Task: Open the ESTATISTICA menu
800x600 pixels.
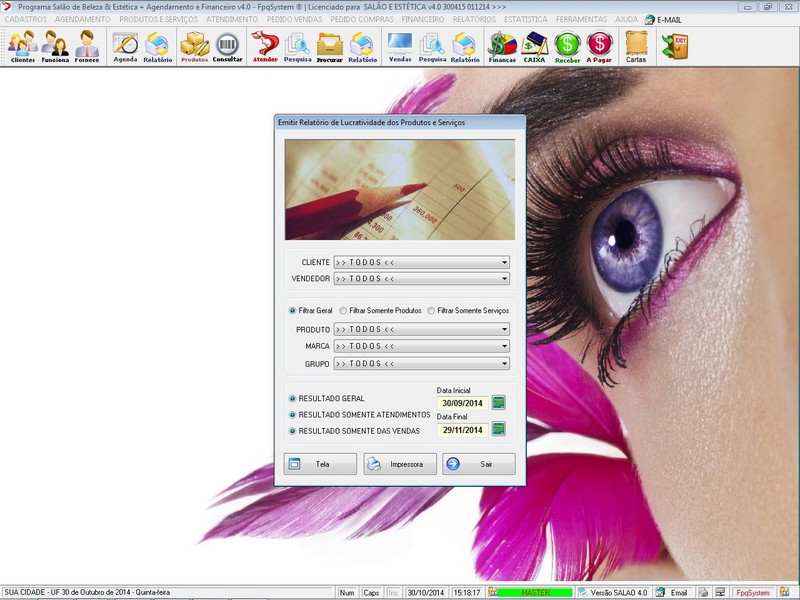Action: (526, 19)
